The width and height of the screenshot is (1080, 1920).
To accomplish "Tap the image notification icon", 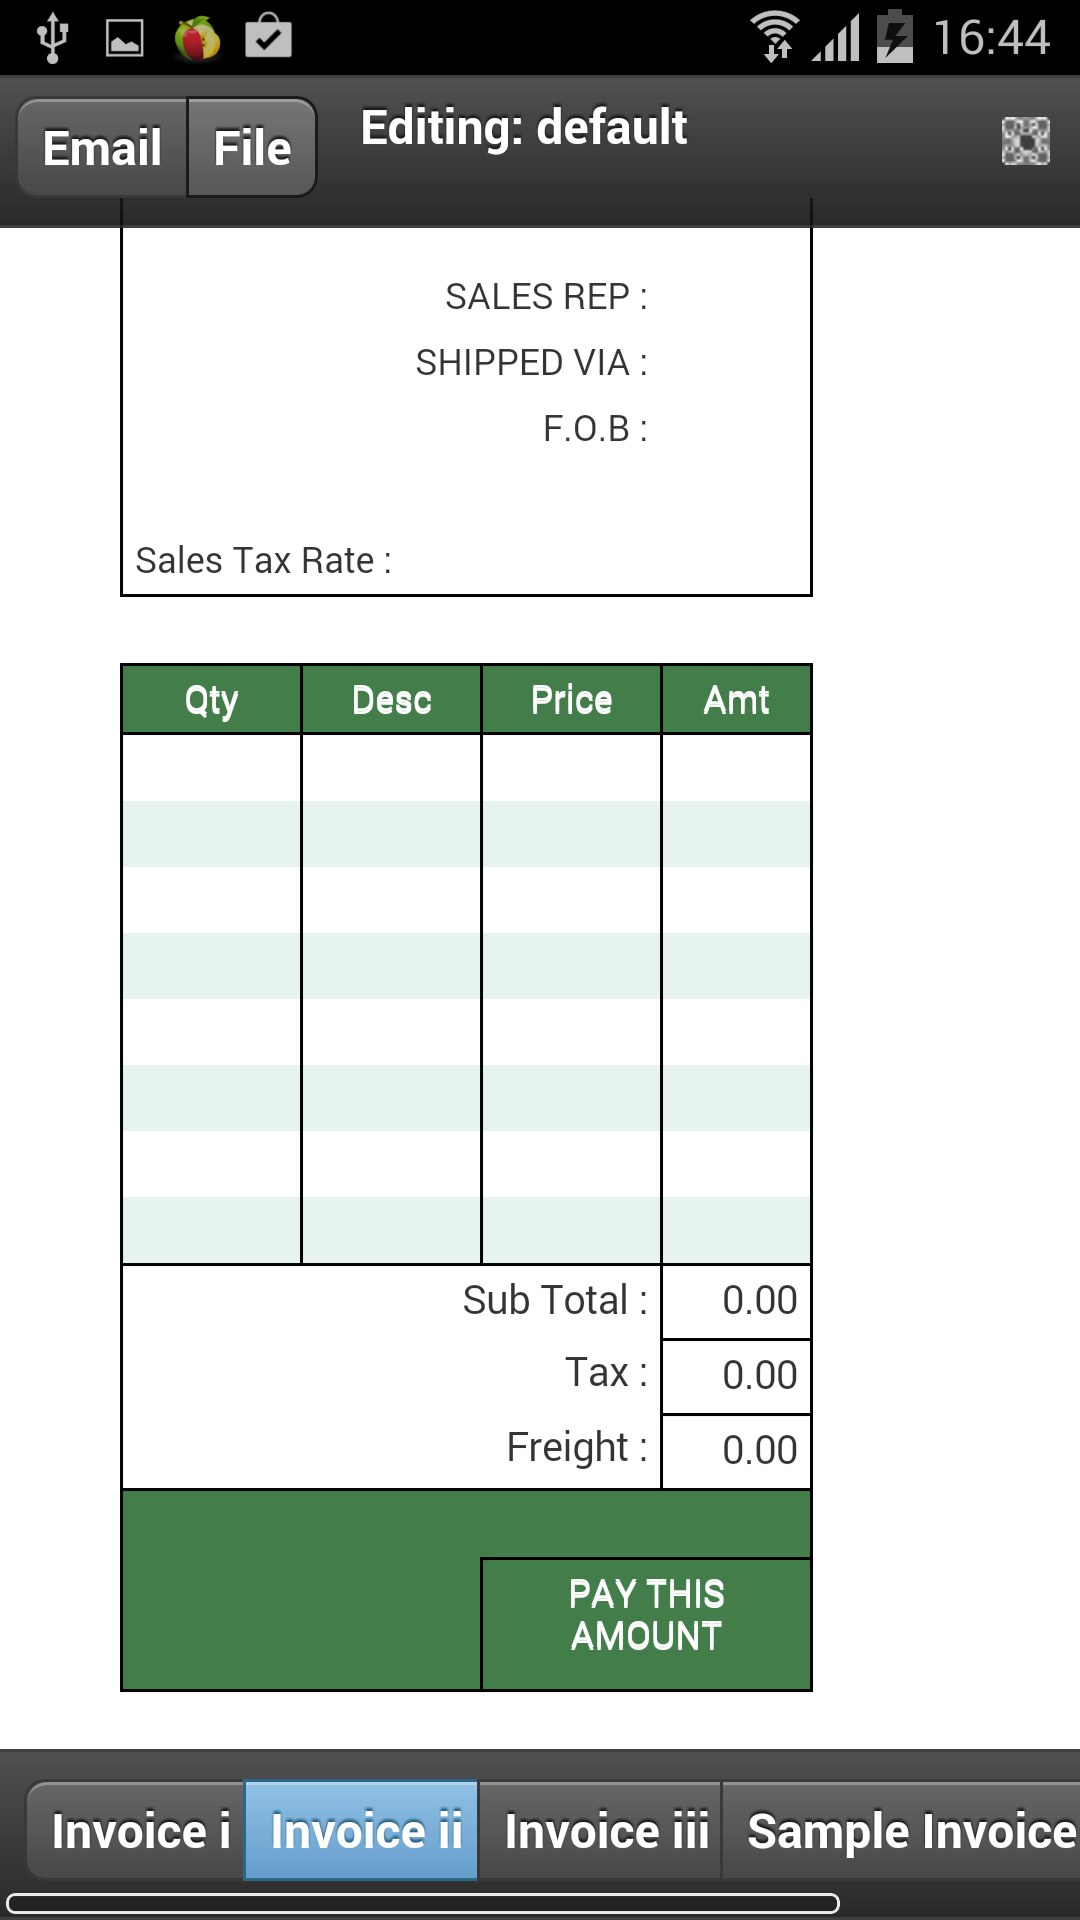I will pyautogui.click(x=125, y=39).
